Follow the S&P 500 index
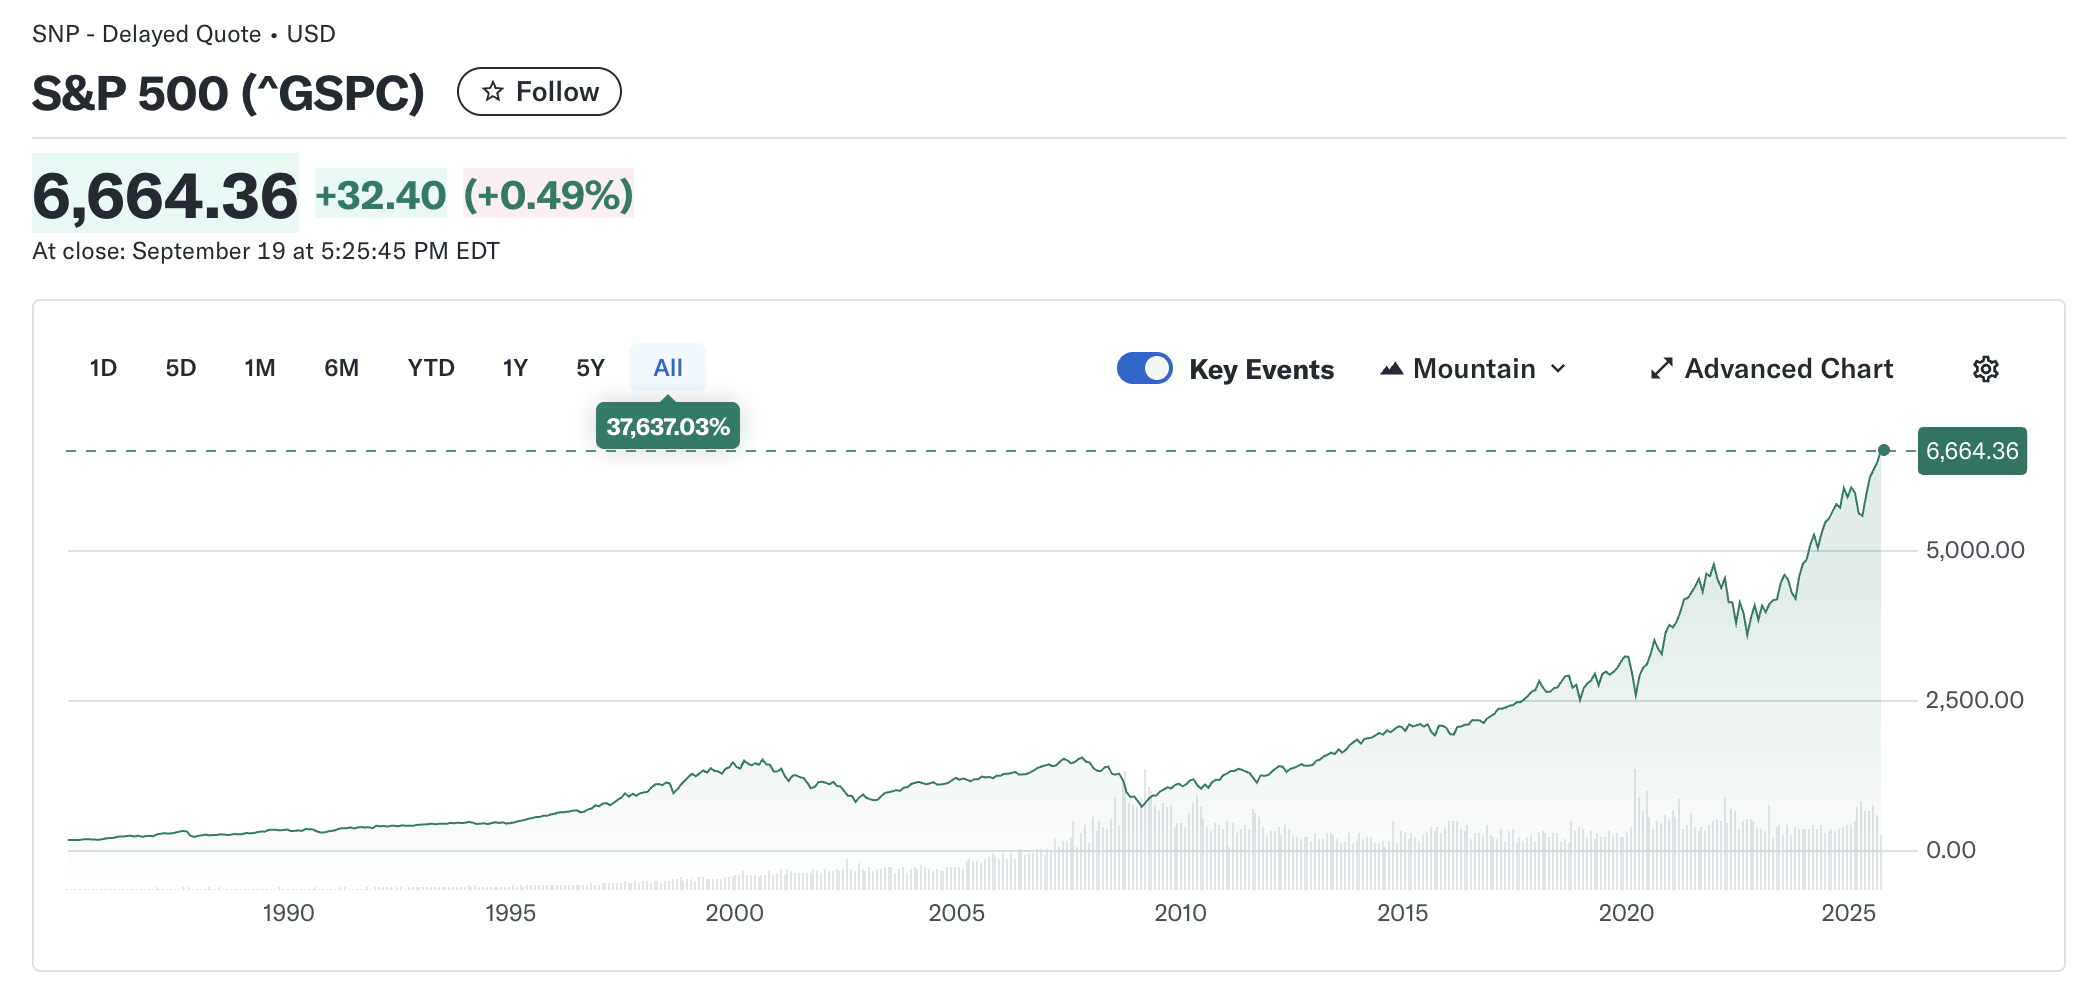This screenshot has width=2080, height=988. coord(539,92)
